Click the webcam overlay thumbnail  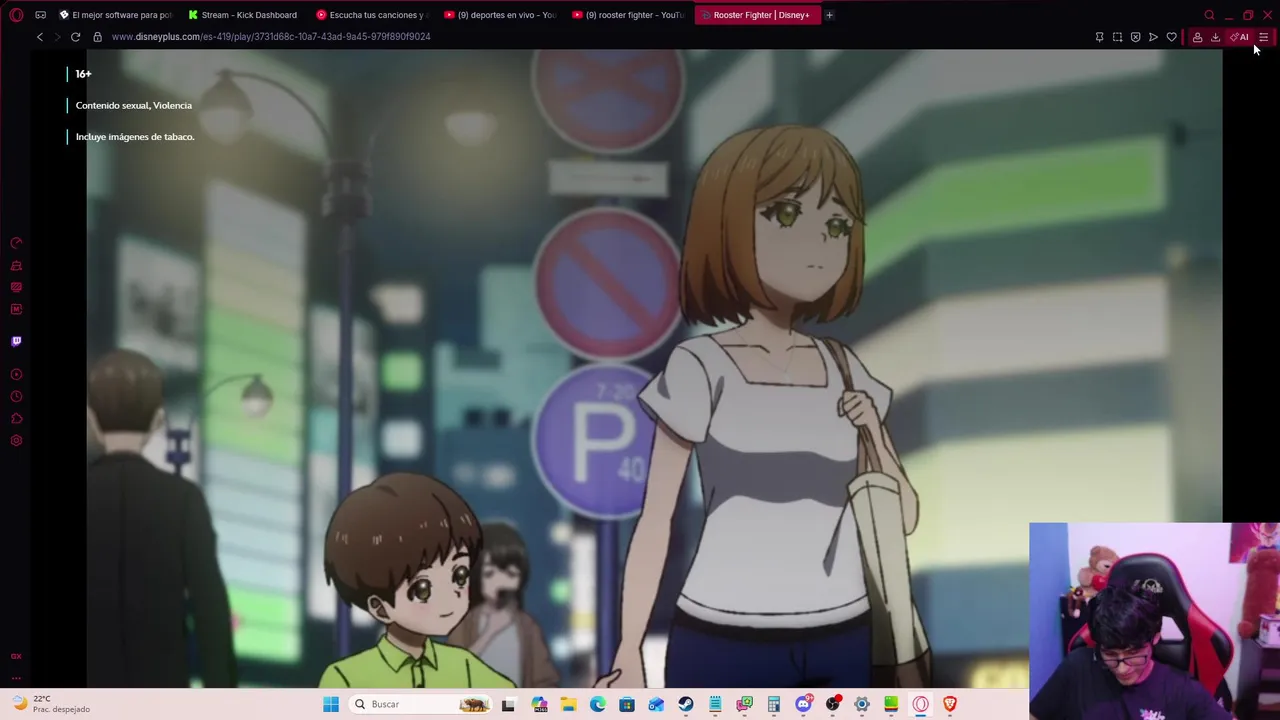1154,621
